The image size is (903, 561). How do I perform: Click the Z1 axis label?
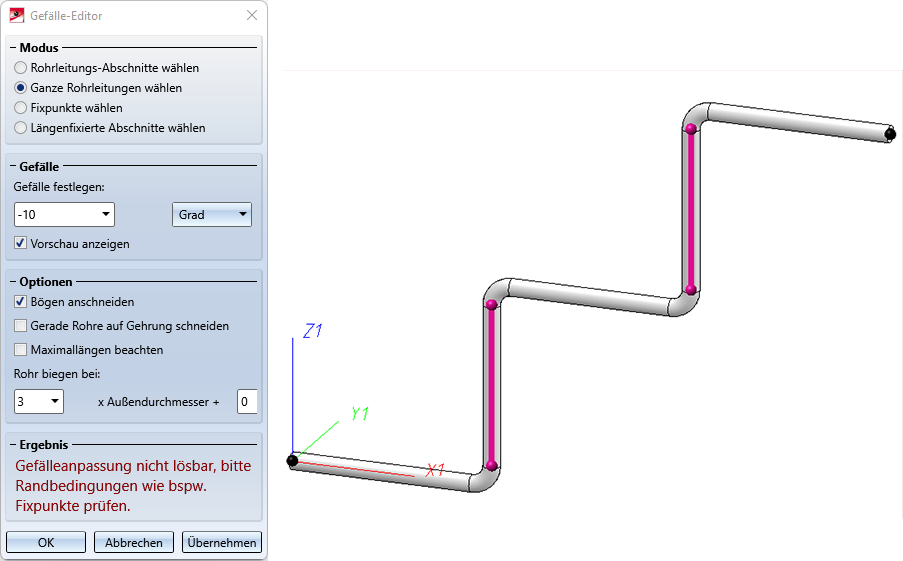tap(313, 331)
